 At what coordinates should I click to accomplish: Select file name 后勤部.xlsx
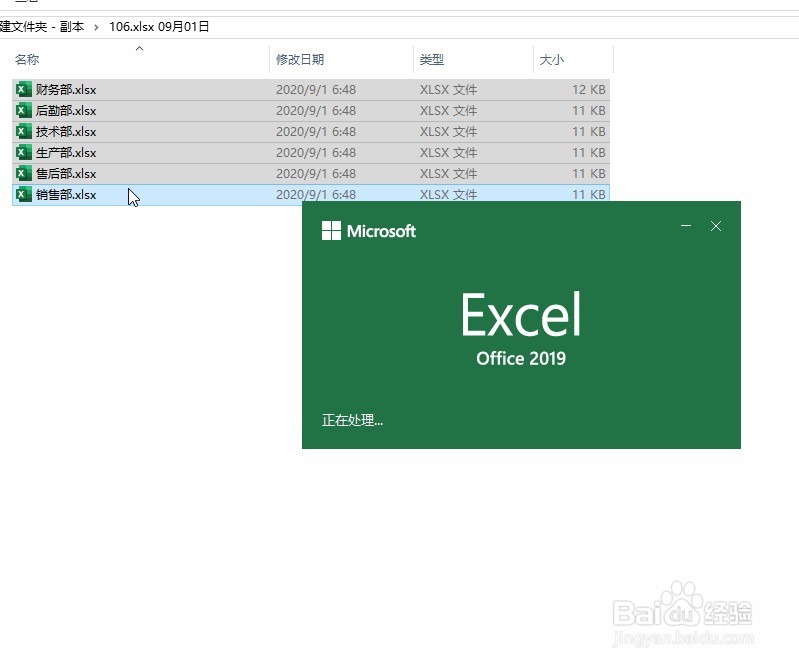pos(66,111)
